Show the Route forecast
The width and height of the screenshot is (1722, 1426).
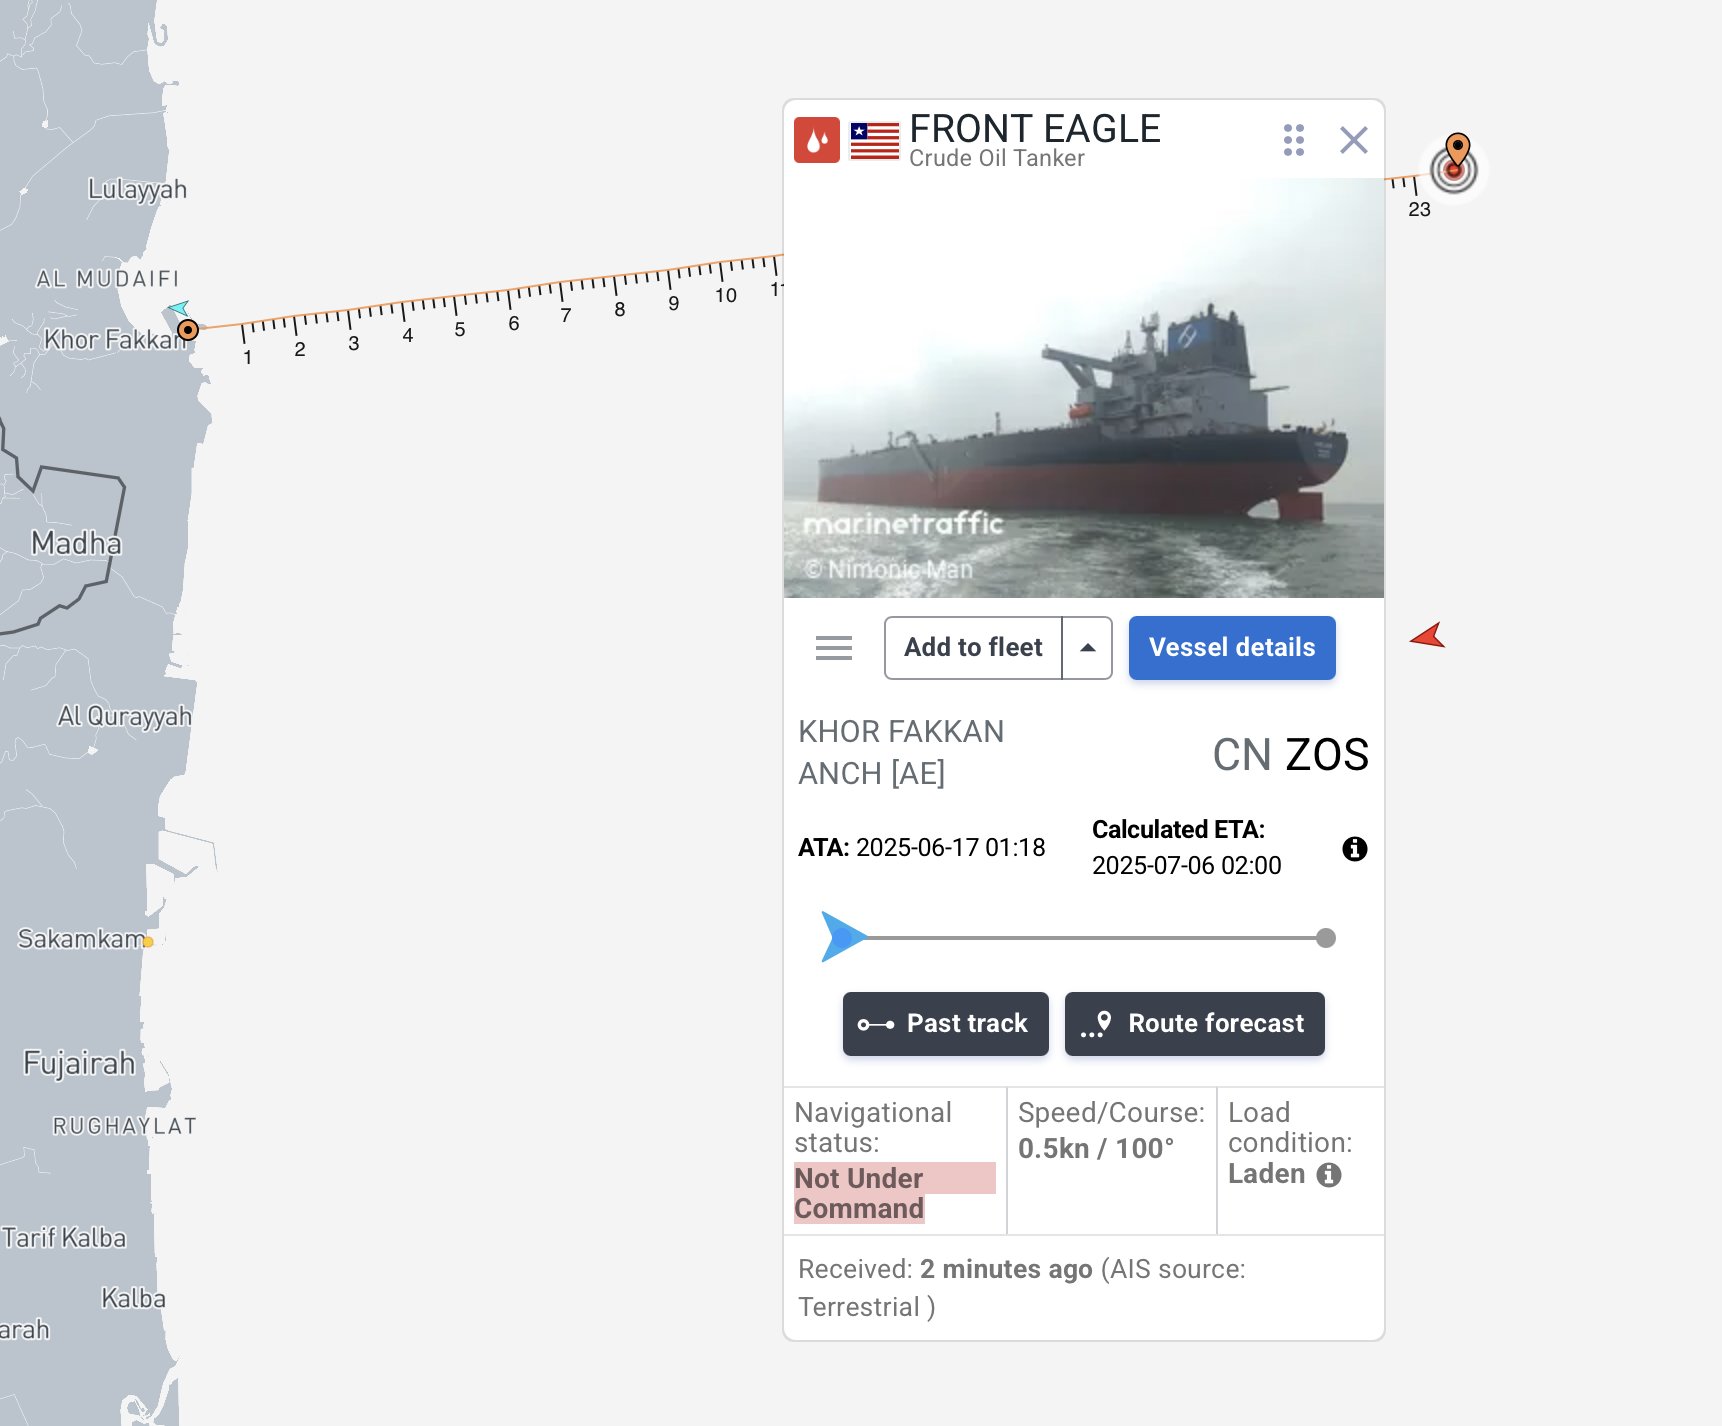coord(1195,1024)
